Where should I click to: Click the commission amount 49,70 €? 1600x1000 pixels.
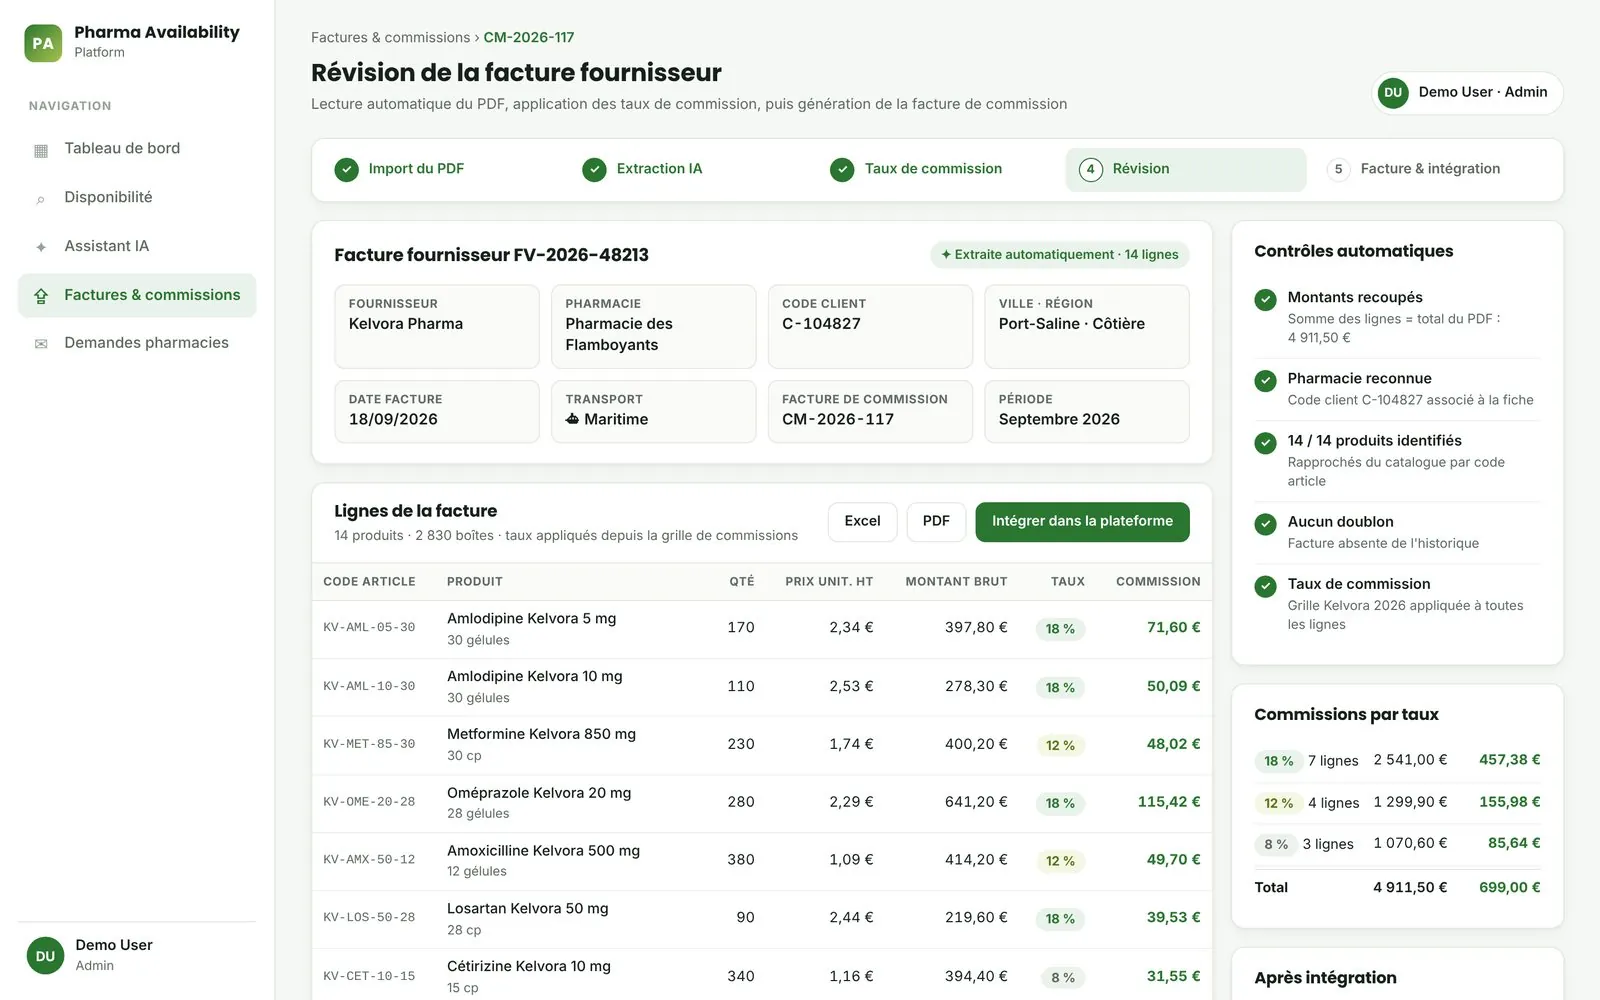point(1173,860)
